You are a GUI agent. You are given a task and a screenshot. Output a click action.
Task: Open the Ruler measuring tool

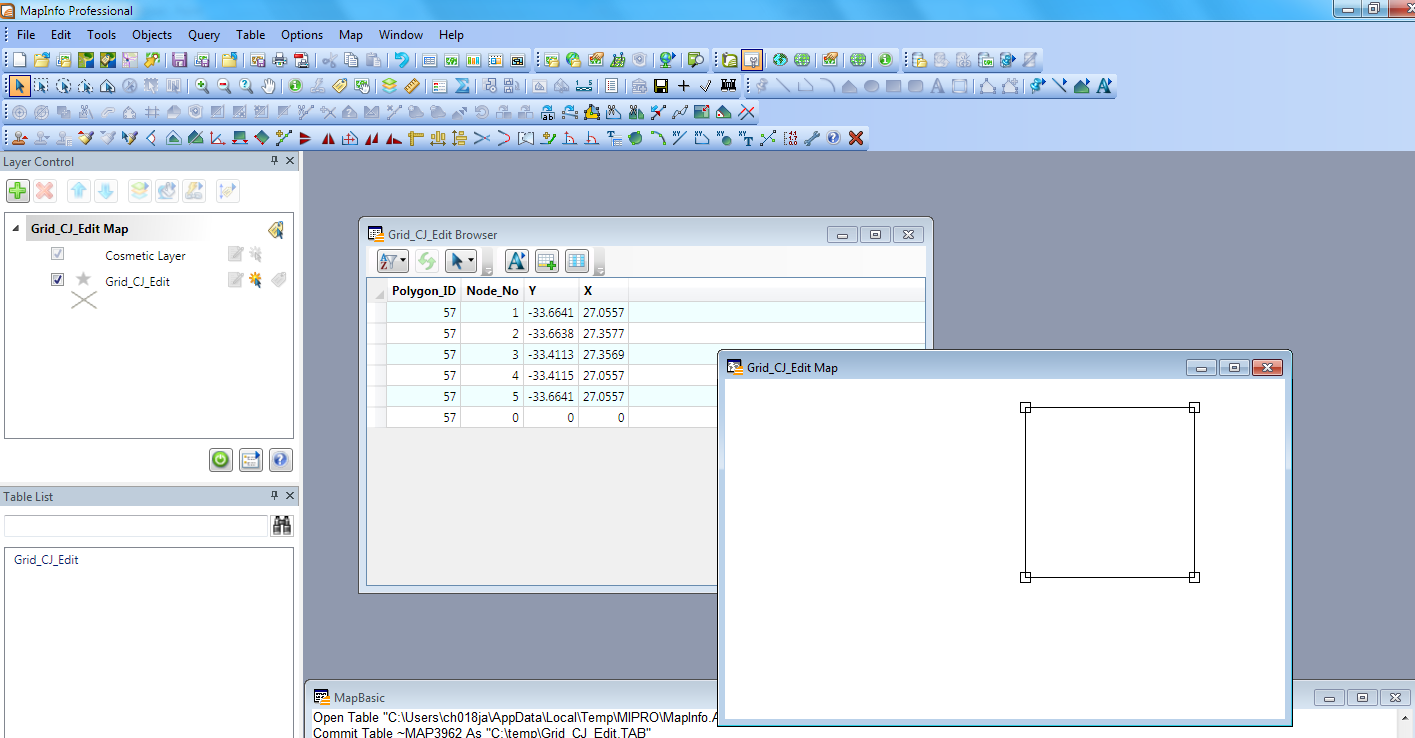tap(411, 86)
